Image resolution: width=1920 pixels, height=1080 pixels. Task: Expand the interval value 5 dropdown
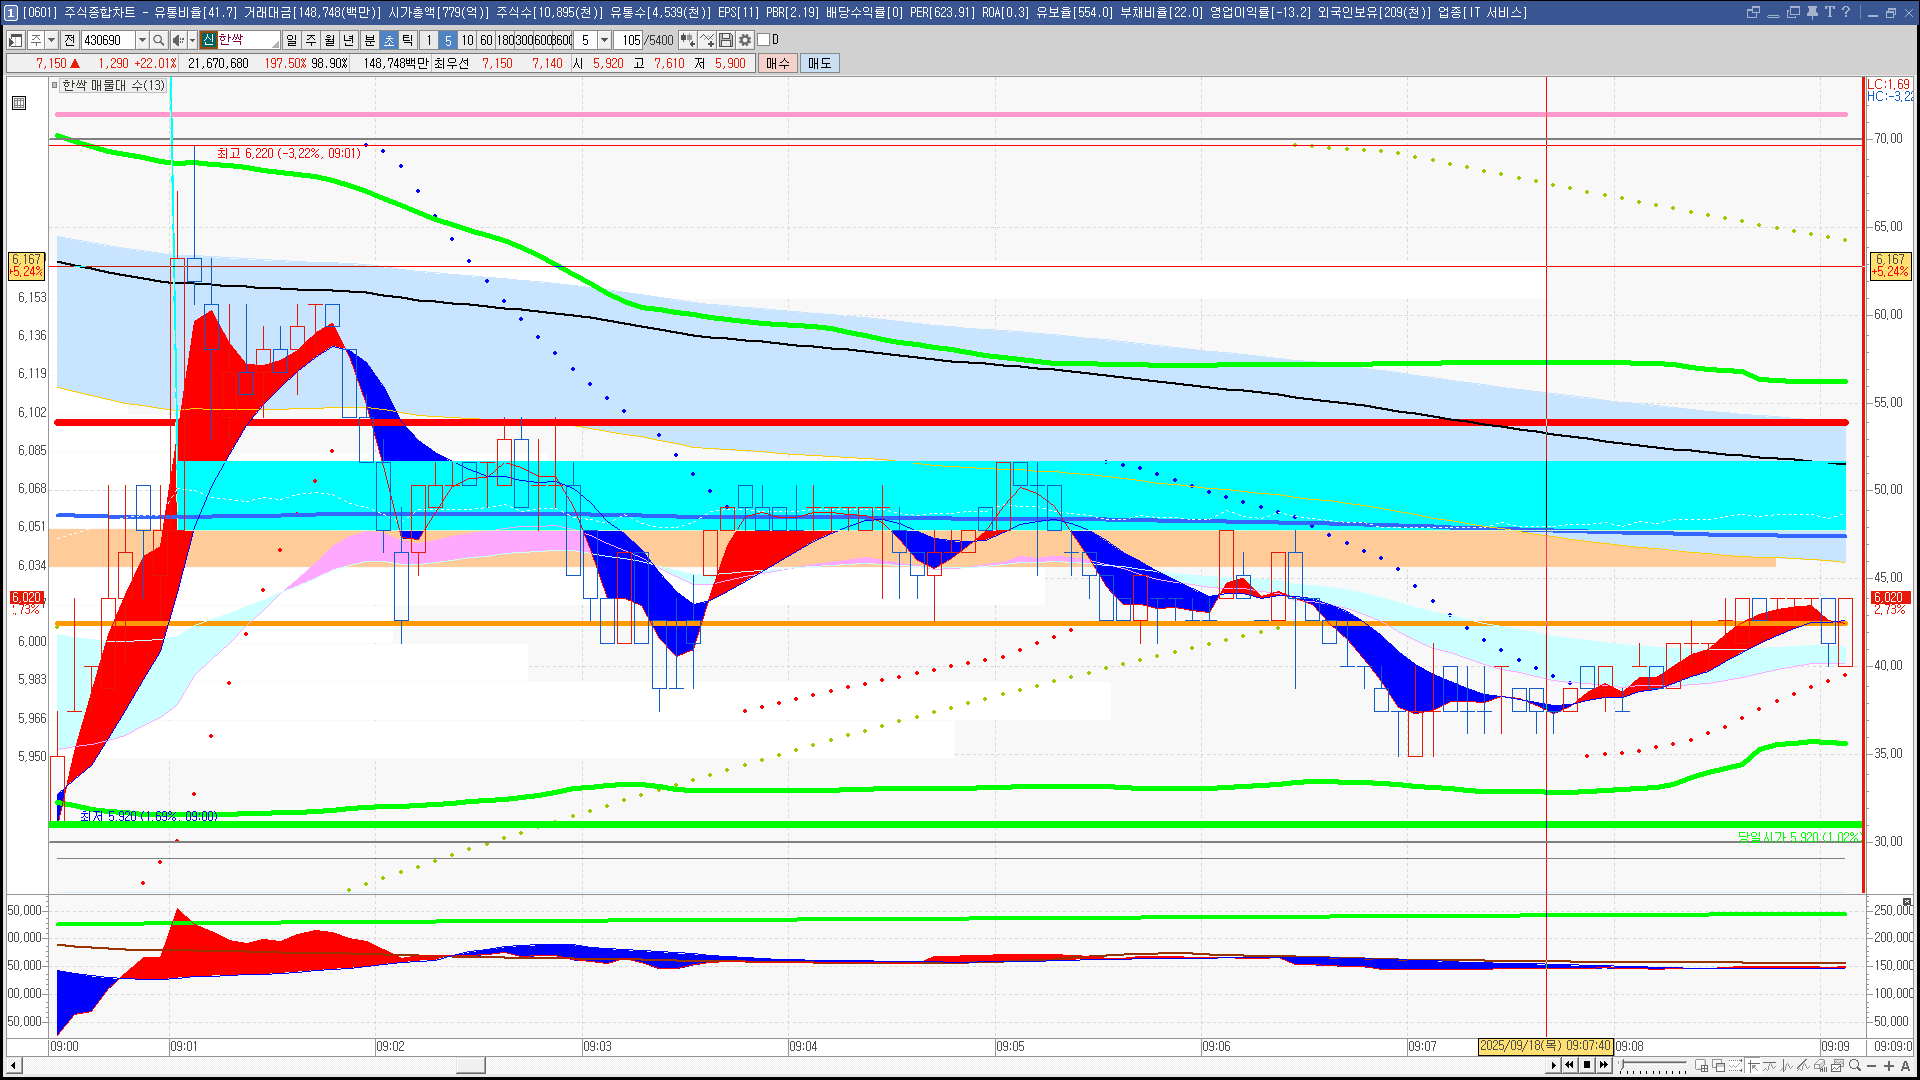(x=604, y=40)
